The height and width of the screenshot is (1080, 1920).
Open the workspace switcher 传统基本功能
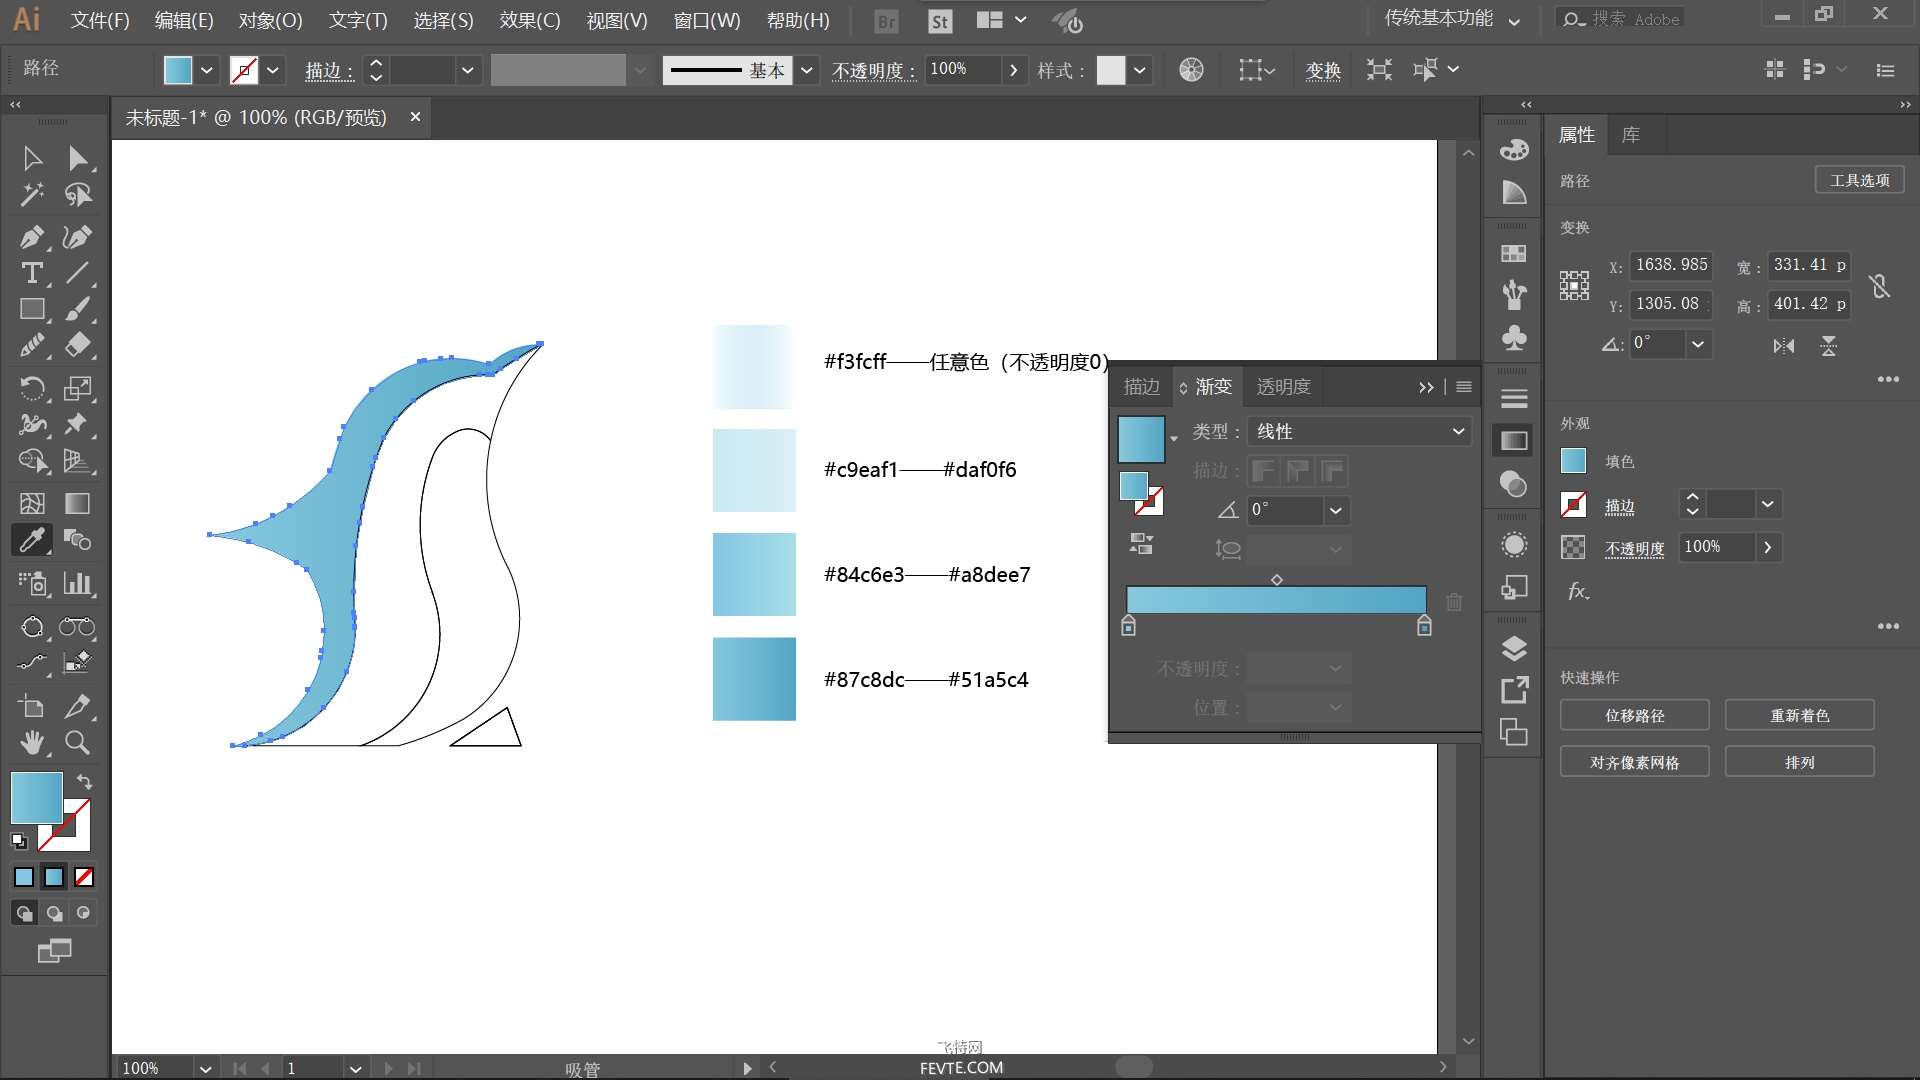pyautogui.click(x=1452, y=18)
